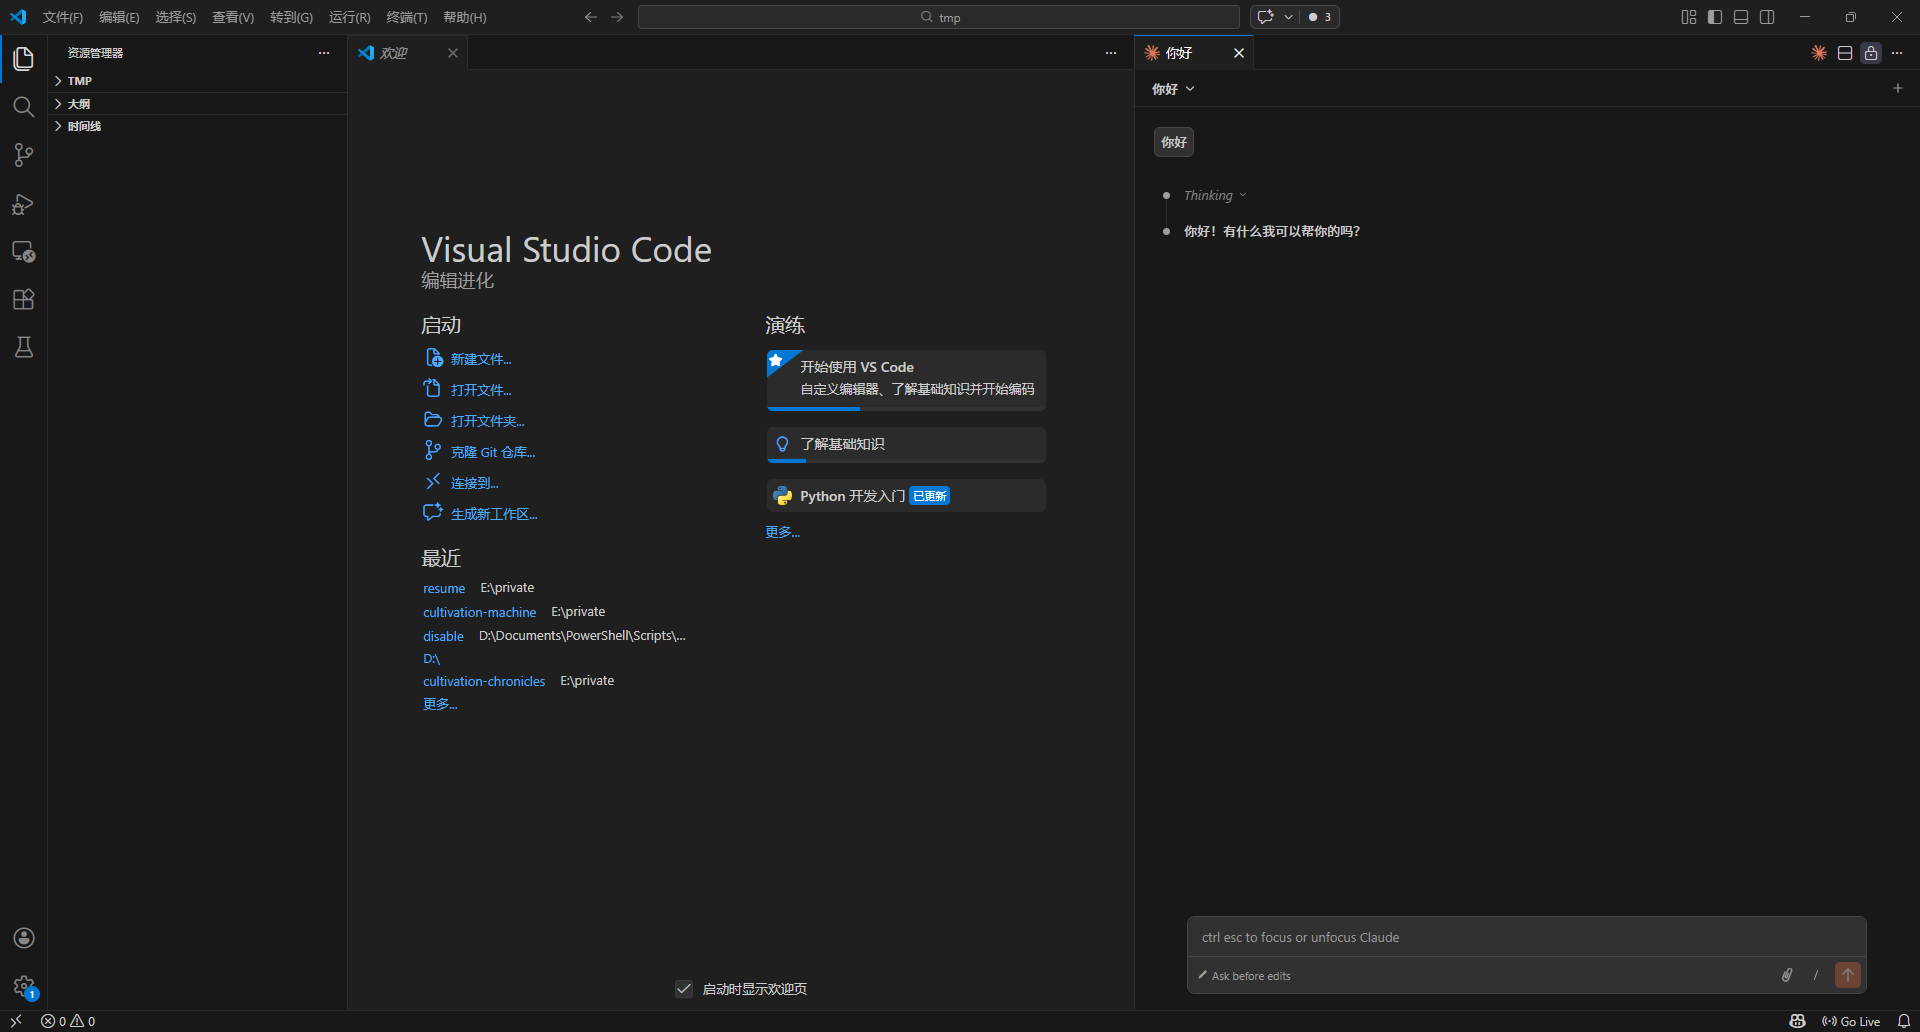Go back with the navigation arrow
The height and width of the screenshot is (1032, 1920).
point(591,17)
